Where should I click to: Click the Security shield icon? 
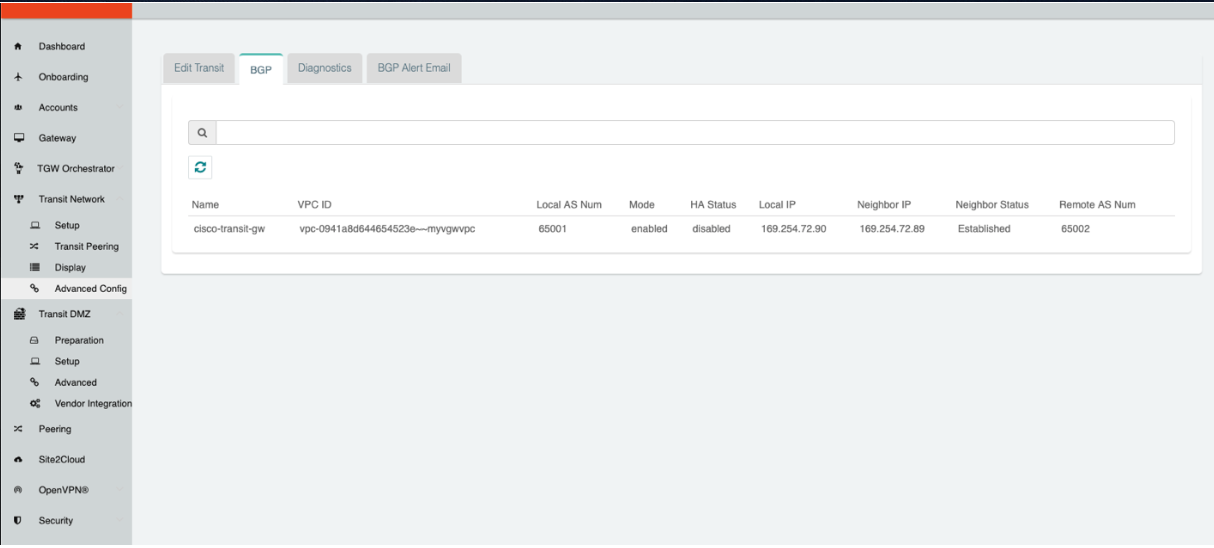[x=18, y=520]
